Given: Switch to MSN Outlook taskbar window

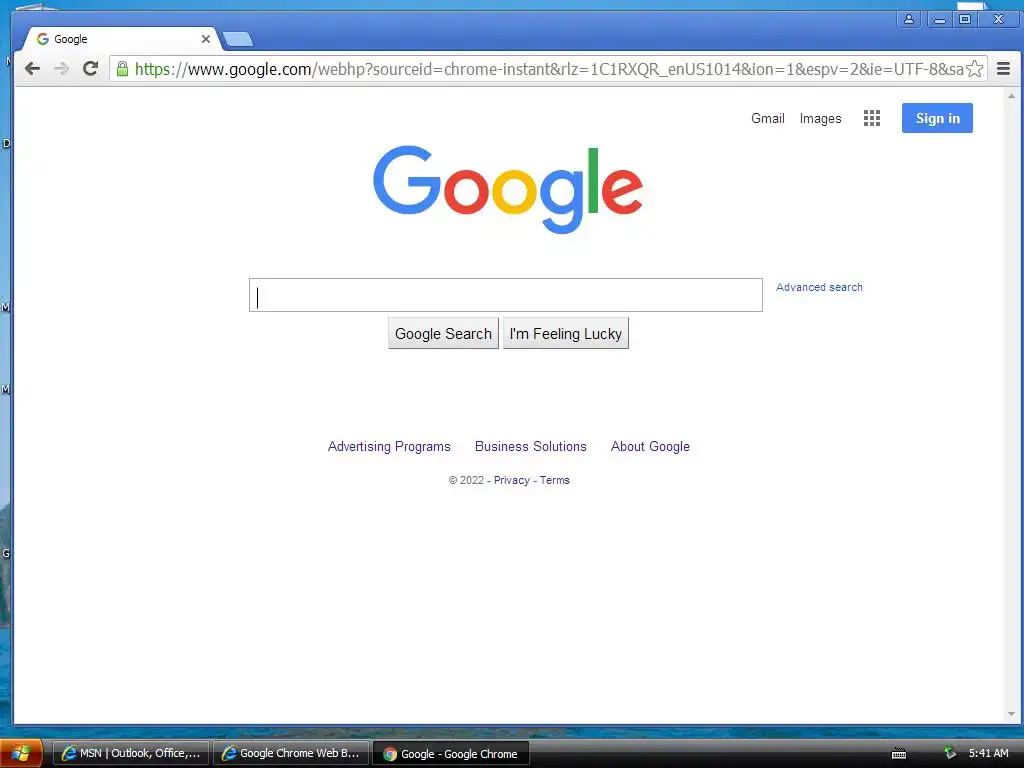Looking at the screenshot, I should 131,754.
